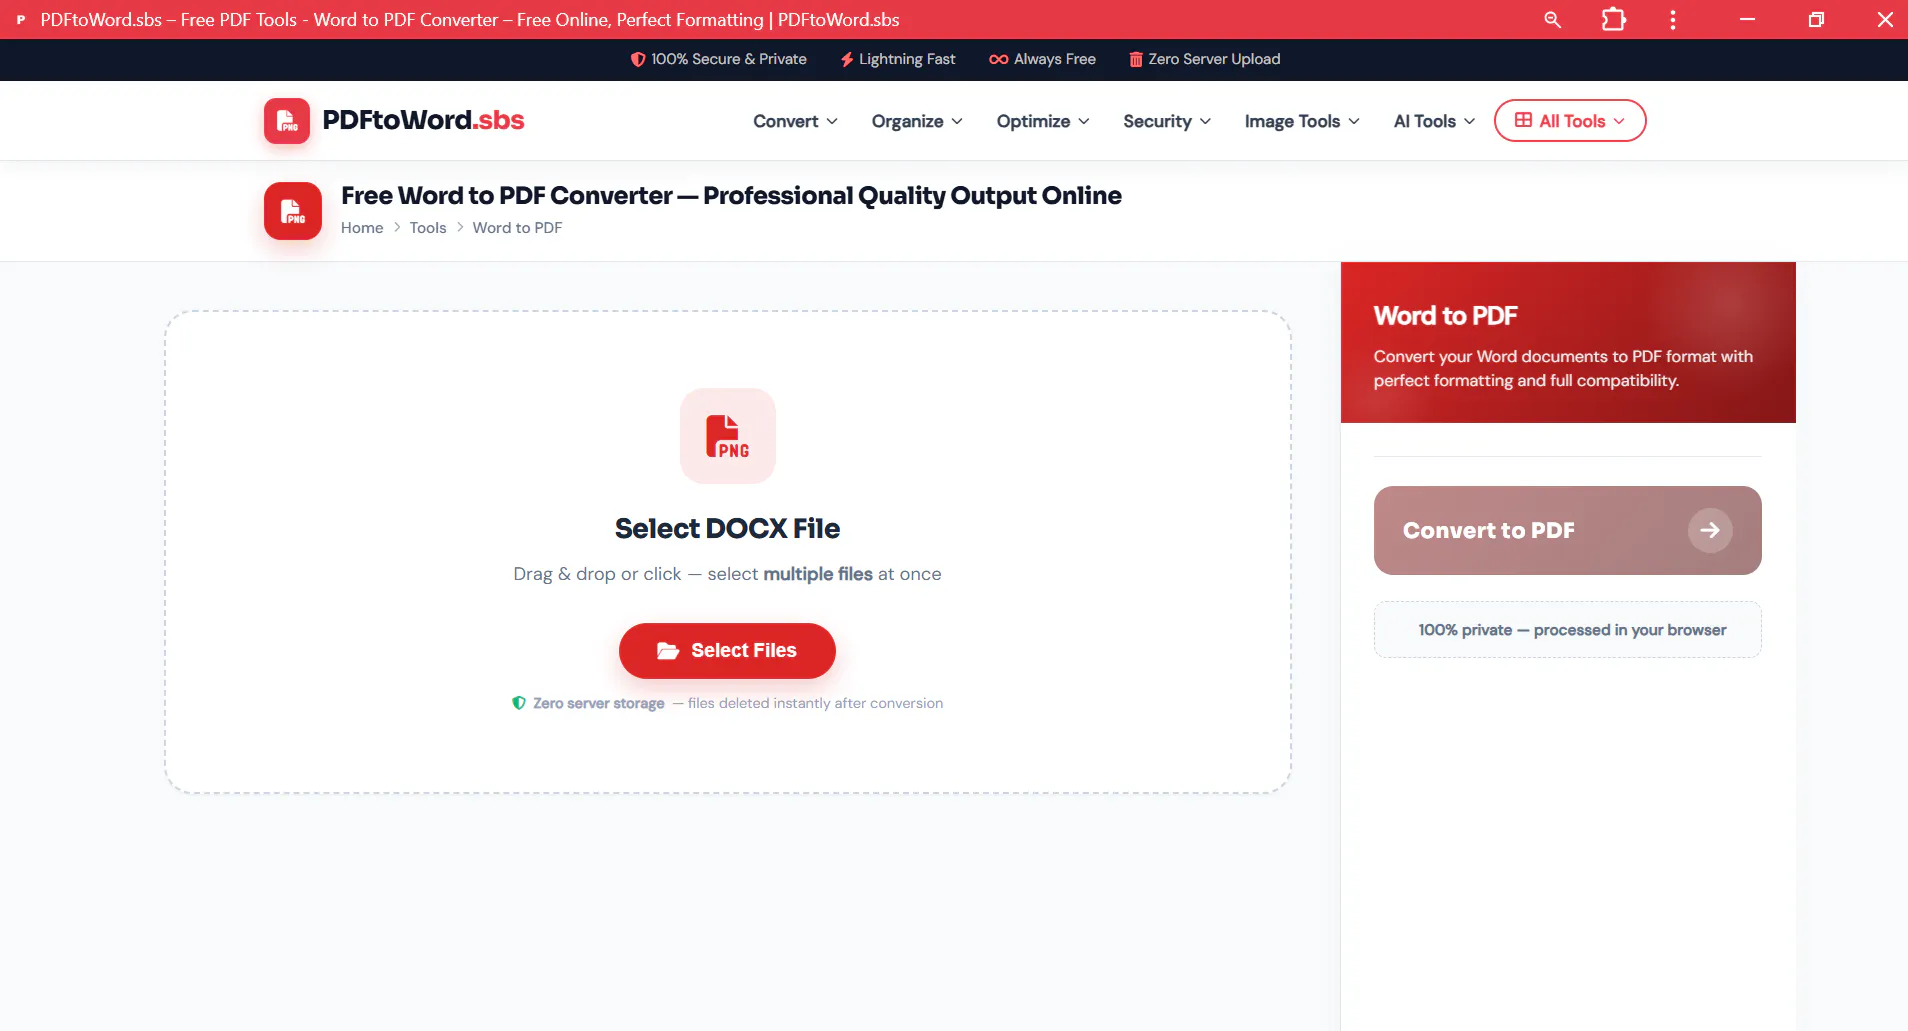Expand the Organize dropdown menu

tap(917, 121)
